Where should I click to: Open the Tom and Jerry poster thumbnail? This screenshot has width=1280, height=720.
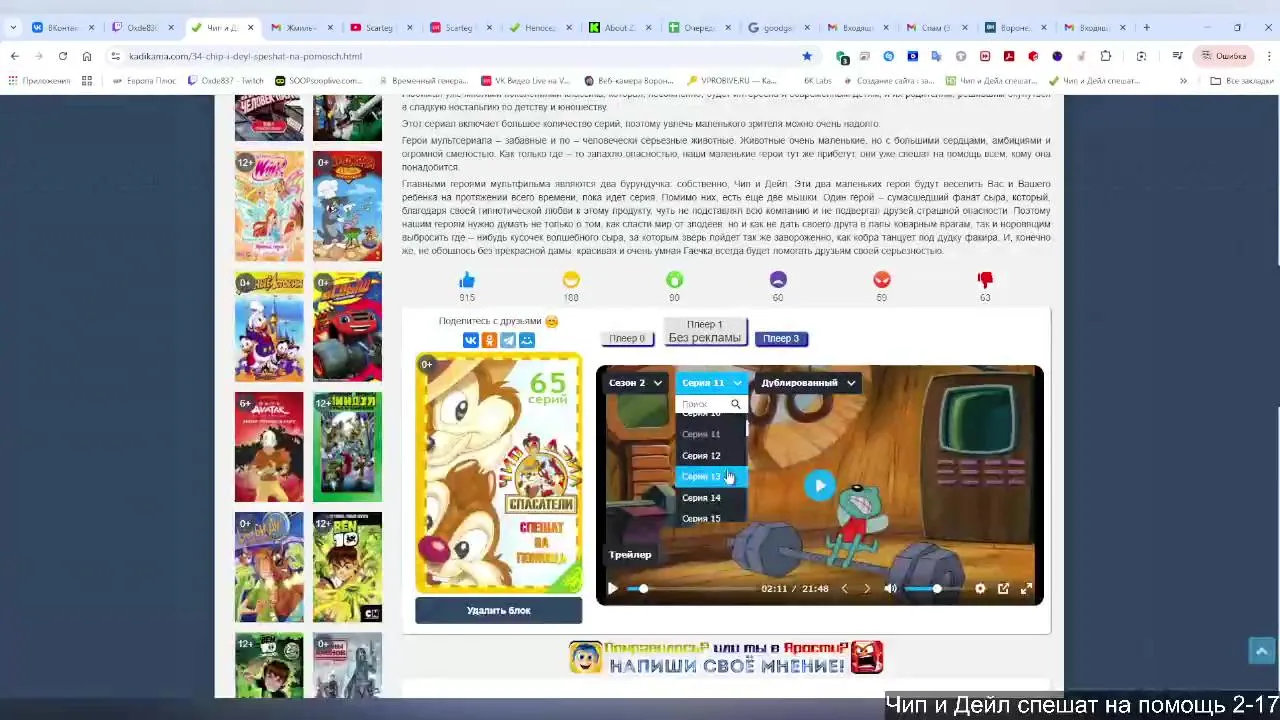(347, 207)
